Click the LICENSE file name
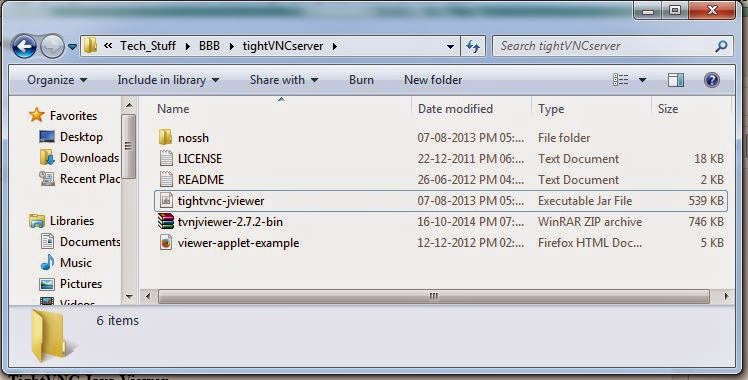 (200, 158)
